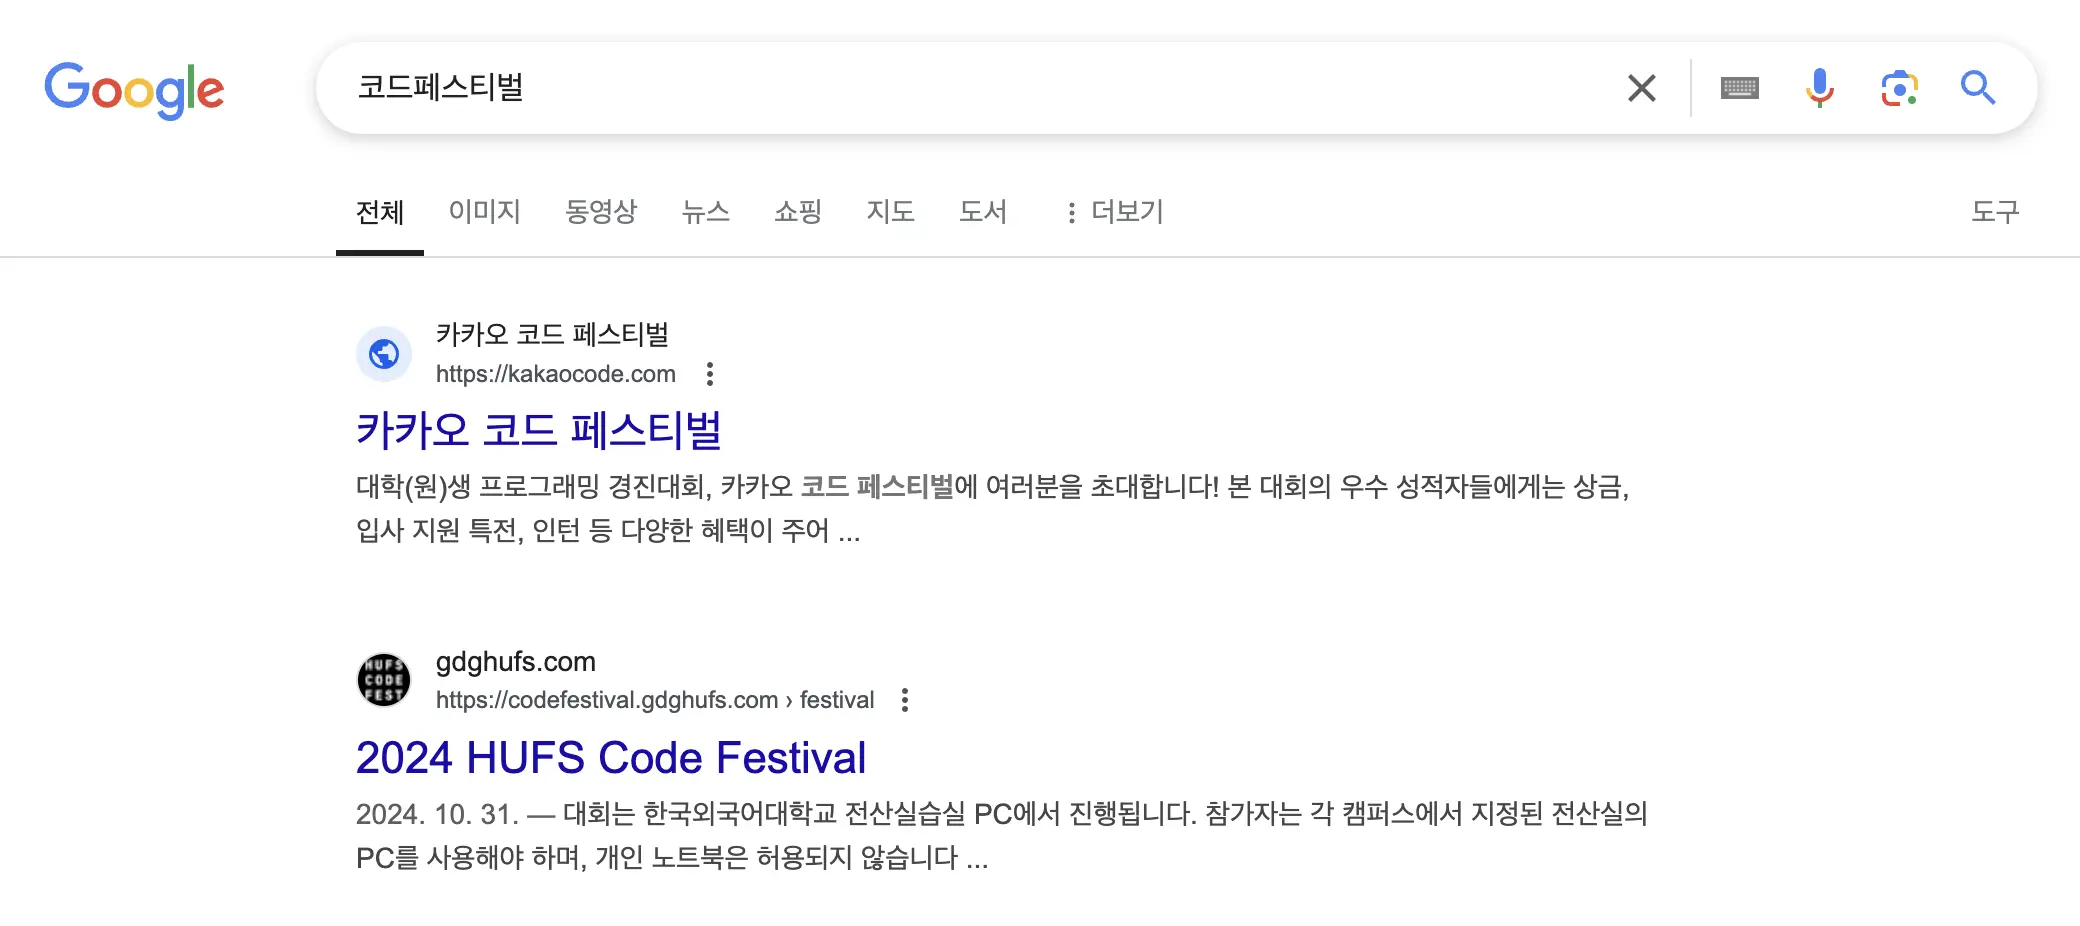Image resolution: width=2080 pixels, height=926 pixels.
Task: Open the on-screen keyboard icon
Action: 1739,88
